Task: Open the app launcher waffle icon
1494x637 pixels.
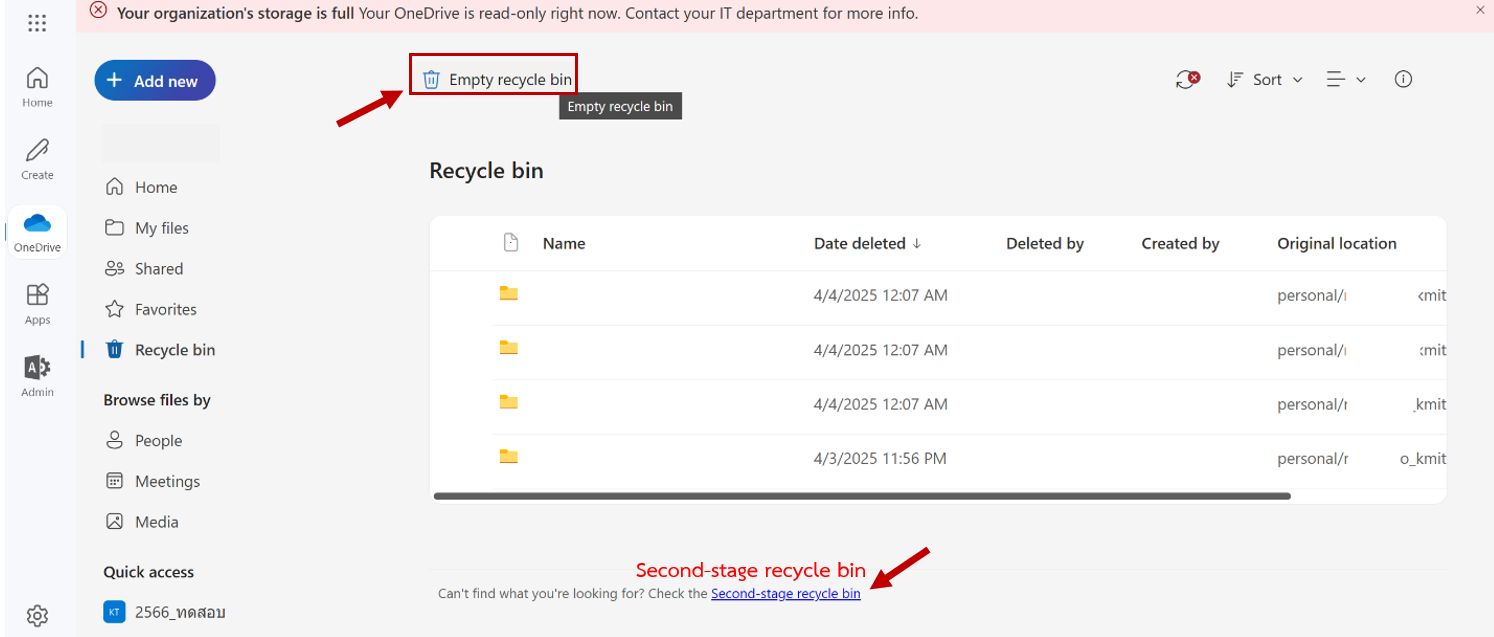Action: pos(37,24)
